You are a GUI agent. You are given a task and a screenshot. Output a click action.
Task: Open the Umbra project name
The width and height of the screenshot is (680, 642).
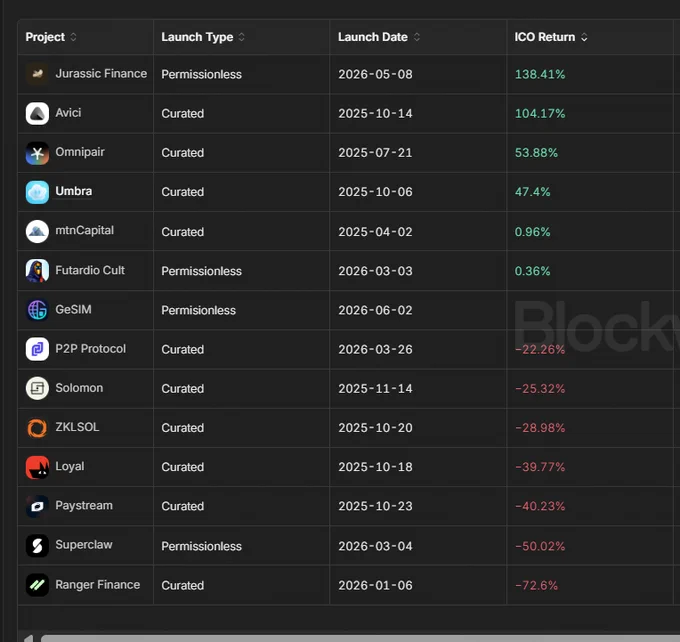[x=74, y=191]
